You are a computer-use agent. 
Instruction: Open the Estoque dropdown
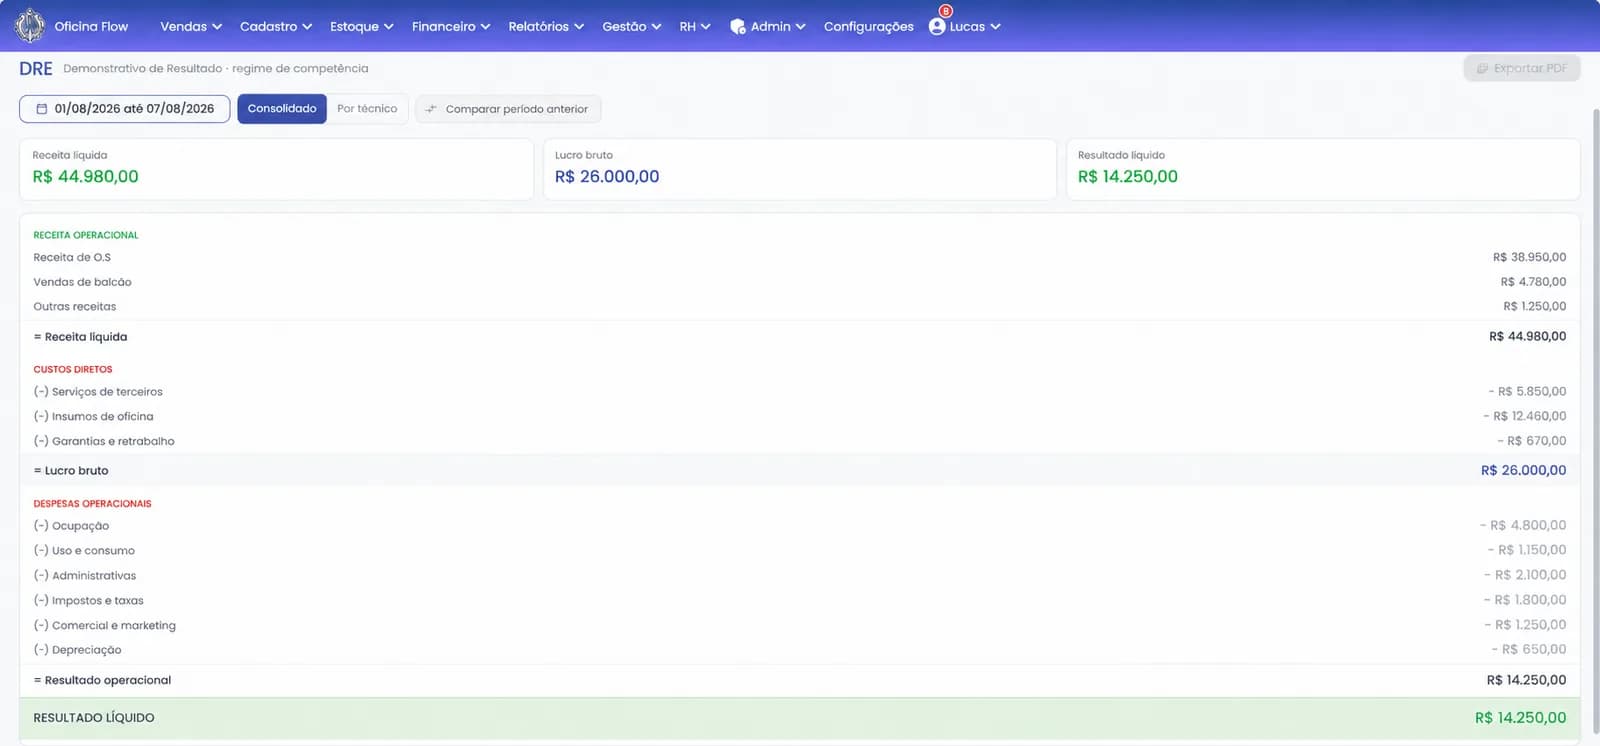[x=362, y=27]
